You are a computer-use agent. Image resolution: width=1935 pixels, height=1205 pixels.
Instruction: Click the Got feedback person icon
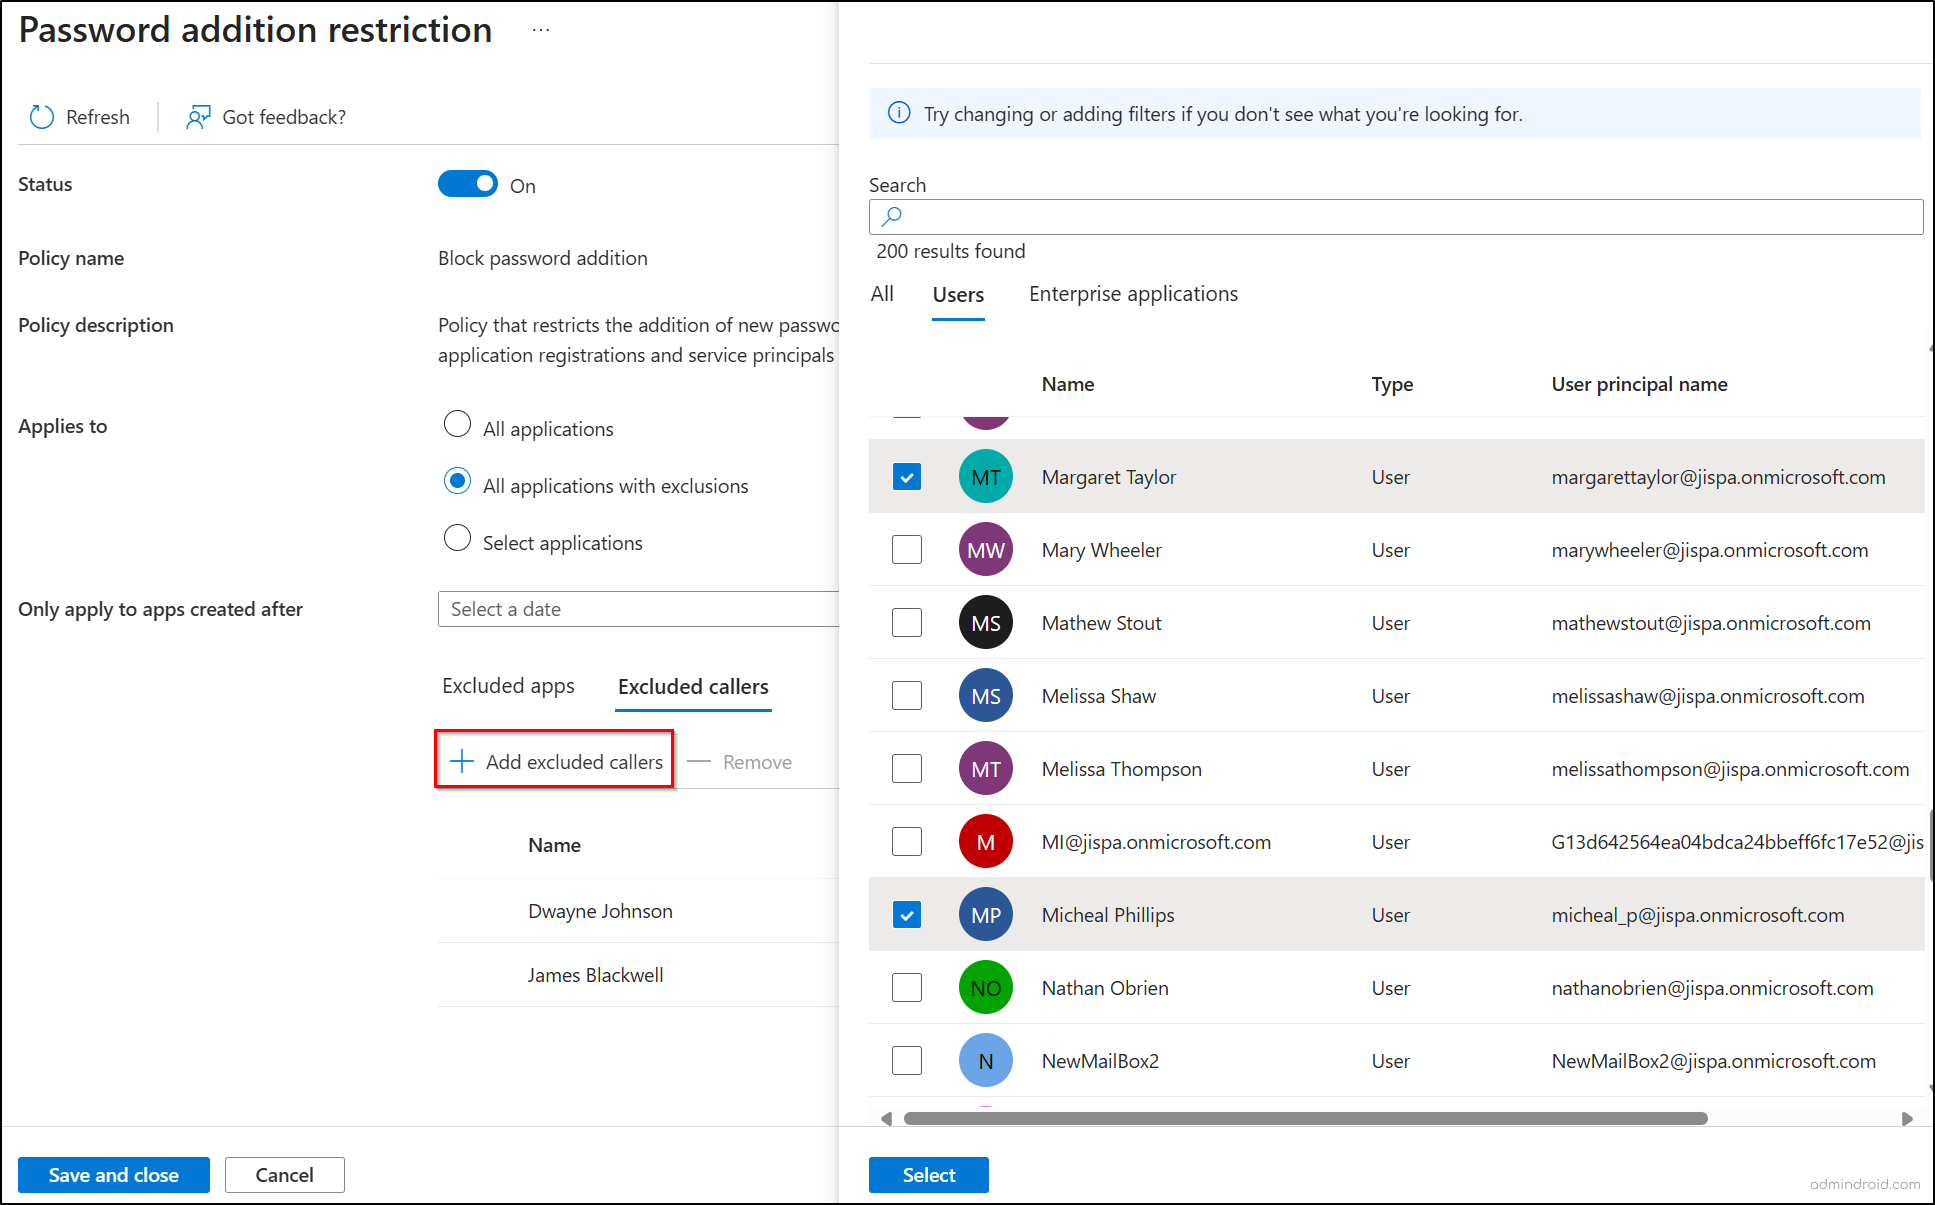[198, 117]
